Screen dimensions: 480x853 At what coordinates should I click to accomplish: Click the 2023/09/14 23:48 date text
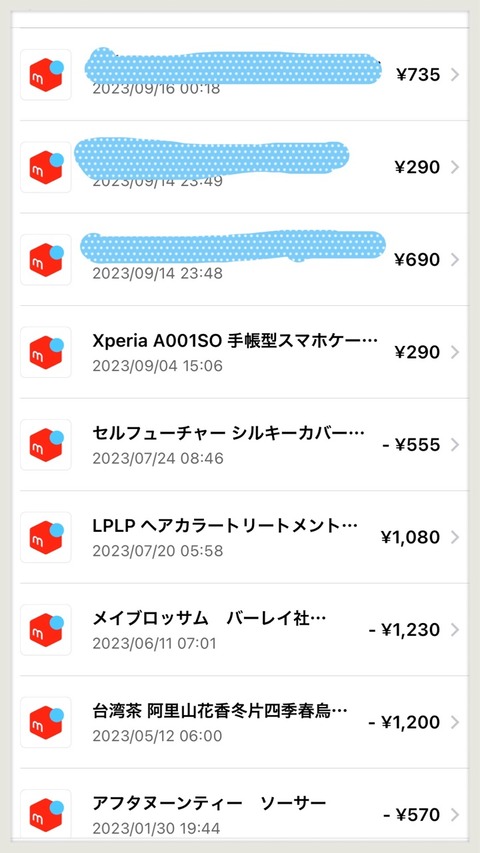(x=157, y=273)
